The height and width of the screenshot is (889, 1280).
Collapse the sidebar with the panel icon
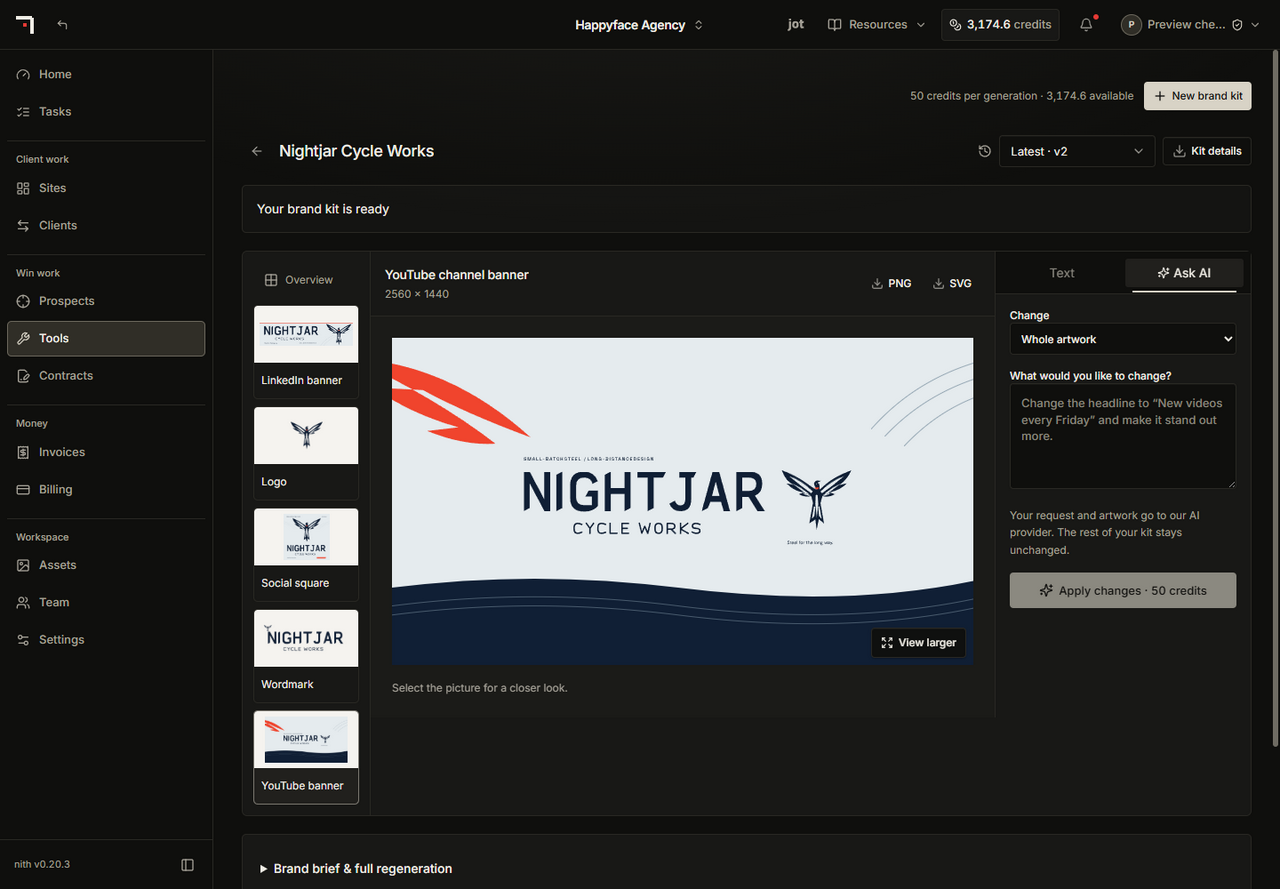click(x=187, y=865)
